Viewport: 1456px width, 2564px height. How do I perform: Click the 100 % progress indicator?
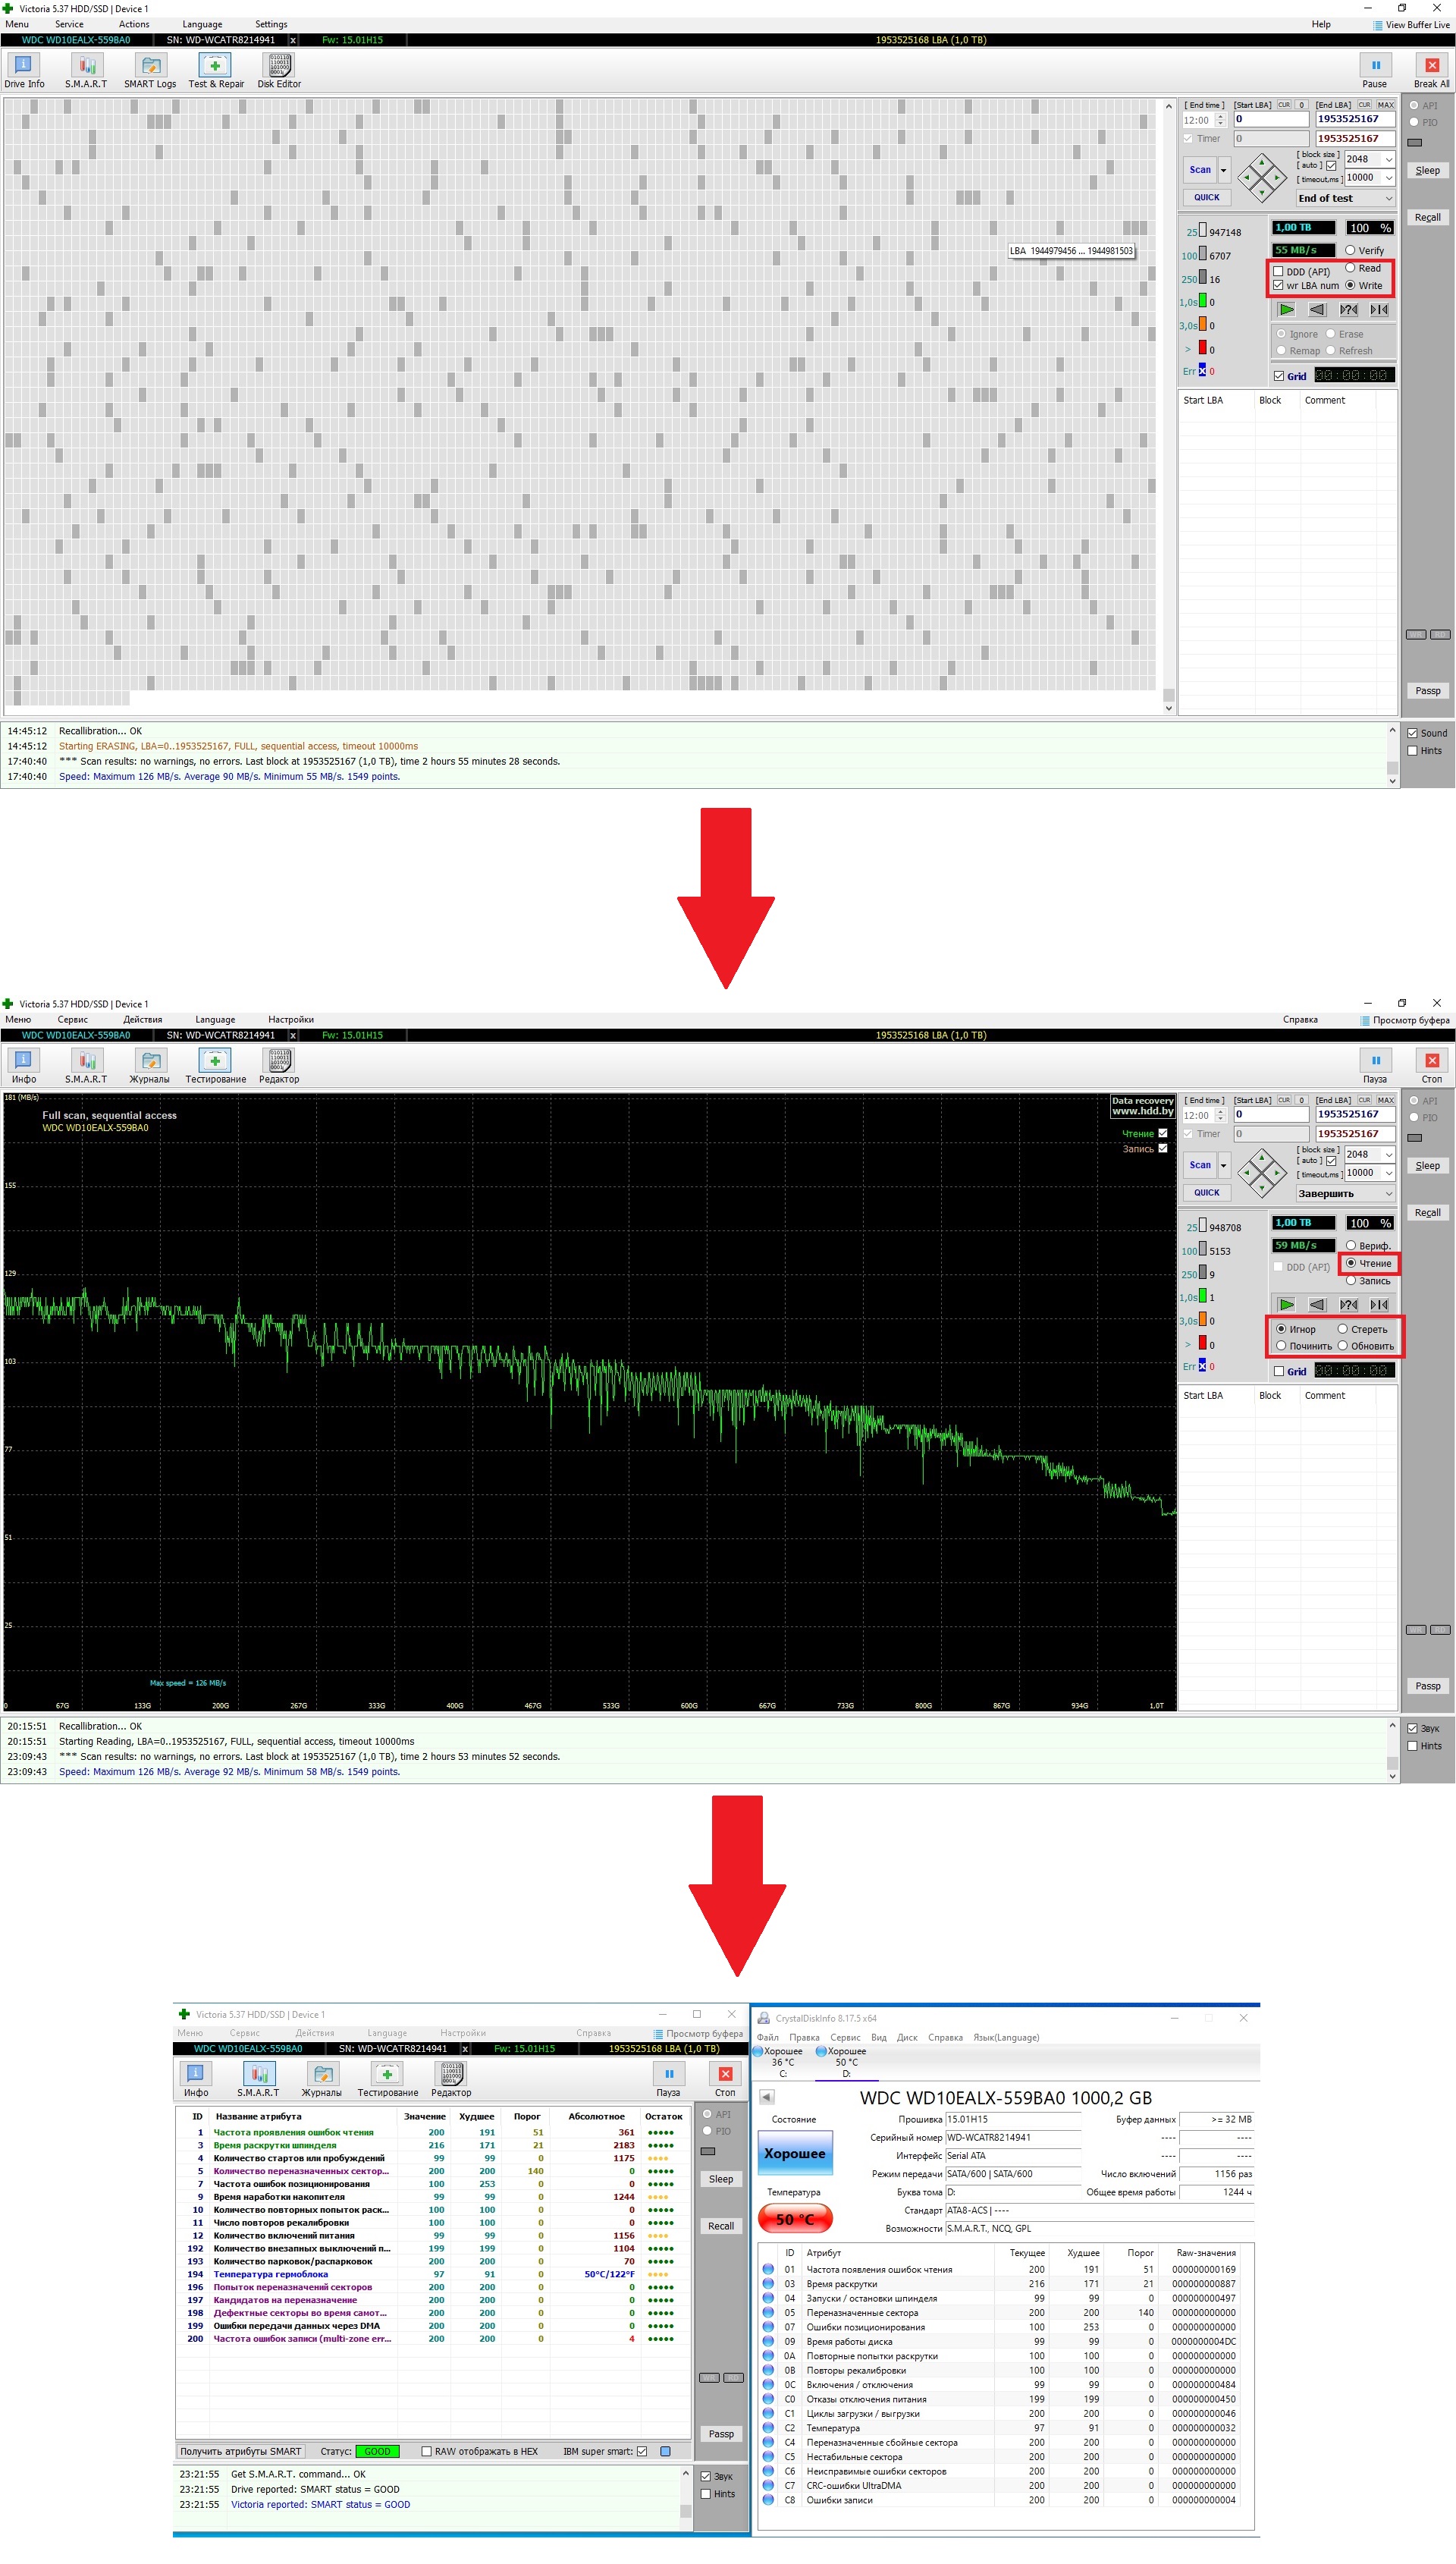point(1369,228)
